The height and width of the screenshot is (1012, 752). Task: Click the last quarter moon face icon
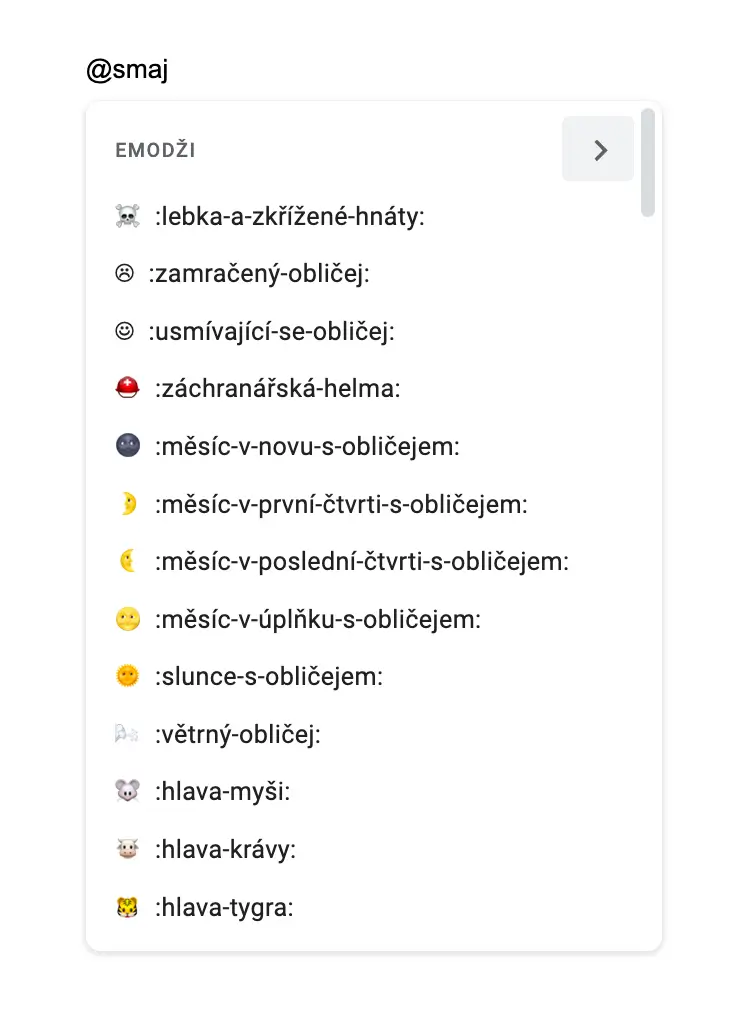pyautogui.click(x=127, y=562)
